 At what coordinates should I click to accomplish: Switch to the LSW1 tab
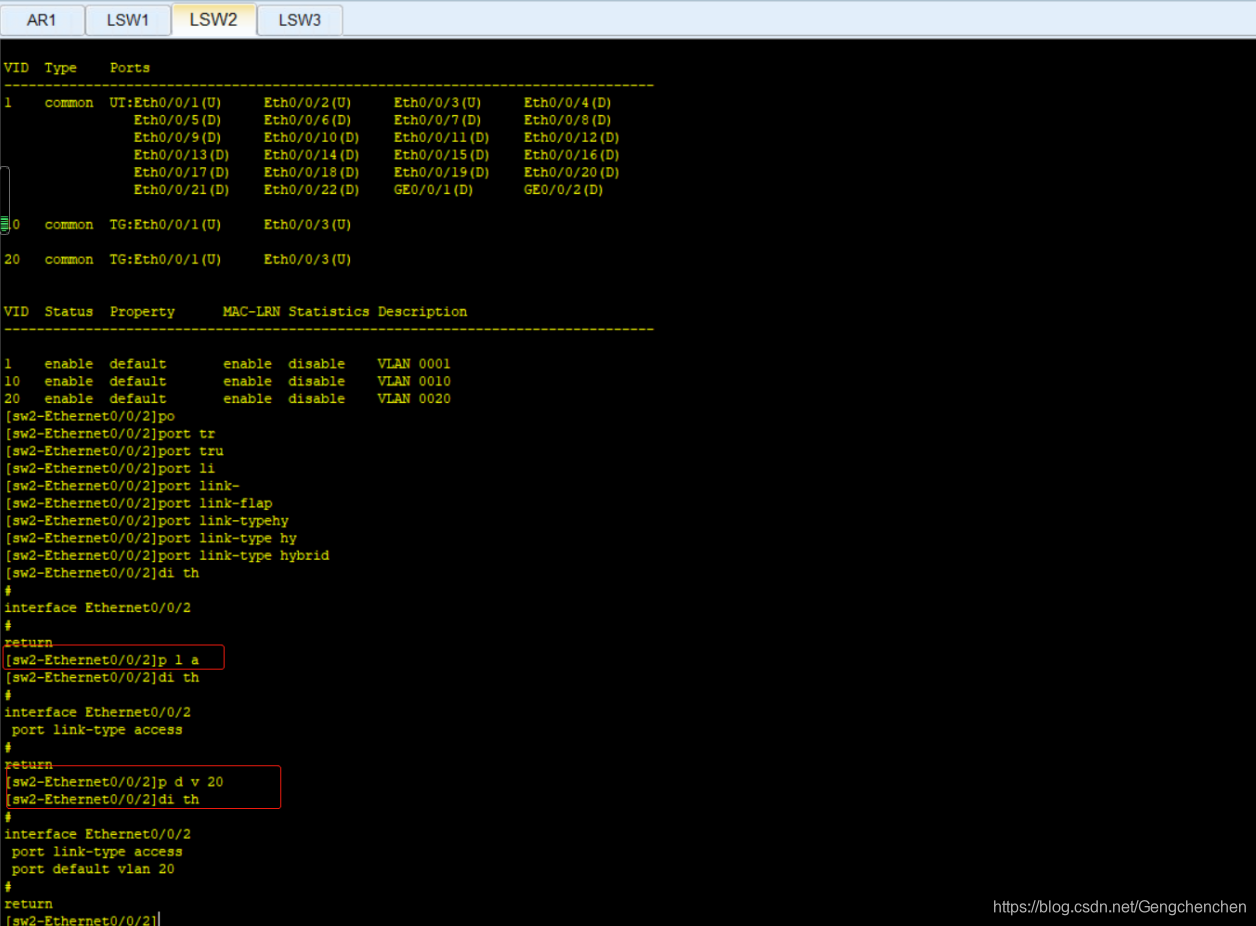coord(128,20)
